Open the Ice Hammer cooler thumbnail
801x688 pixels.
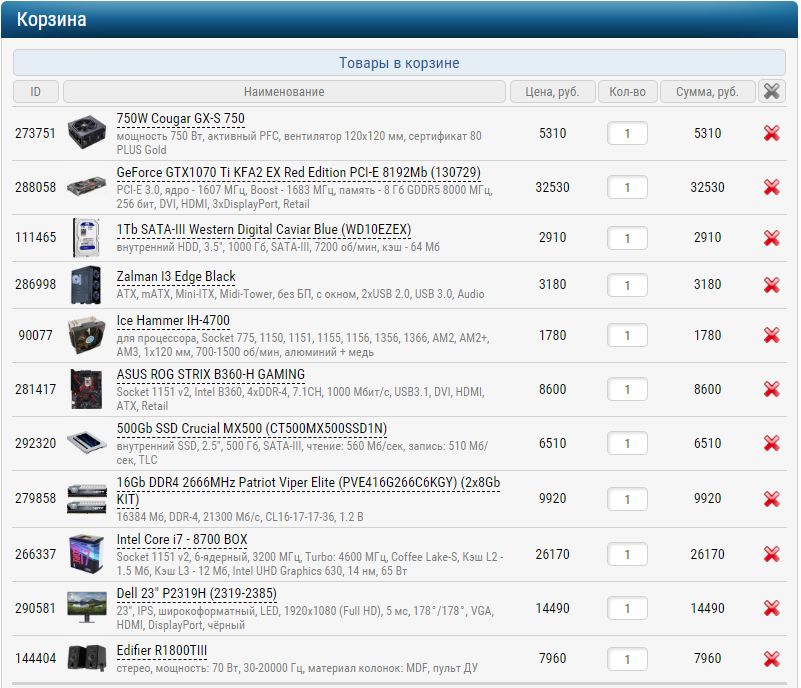point(86,335)
